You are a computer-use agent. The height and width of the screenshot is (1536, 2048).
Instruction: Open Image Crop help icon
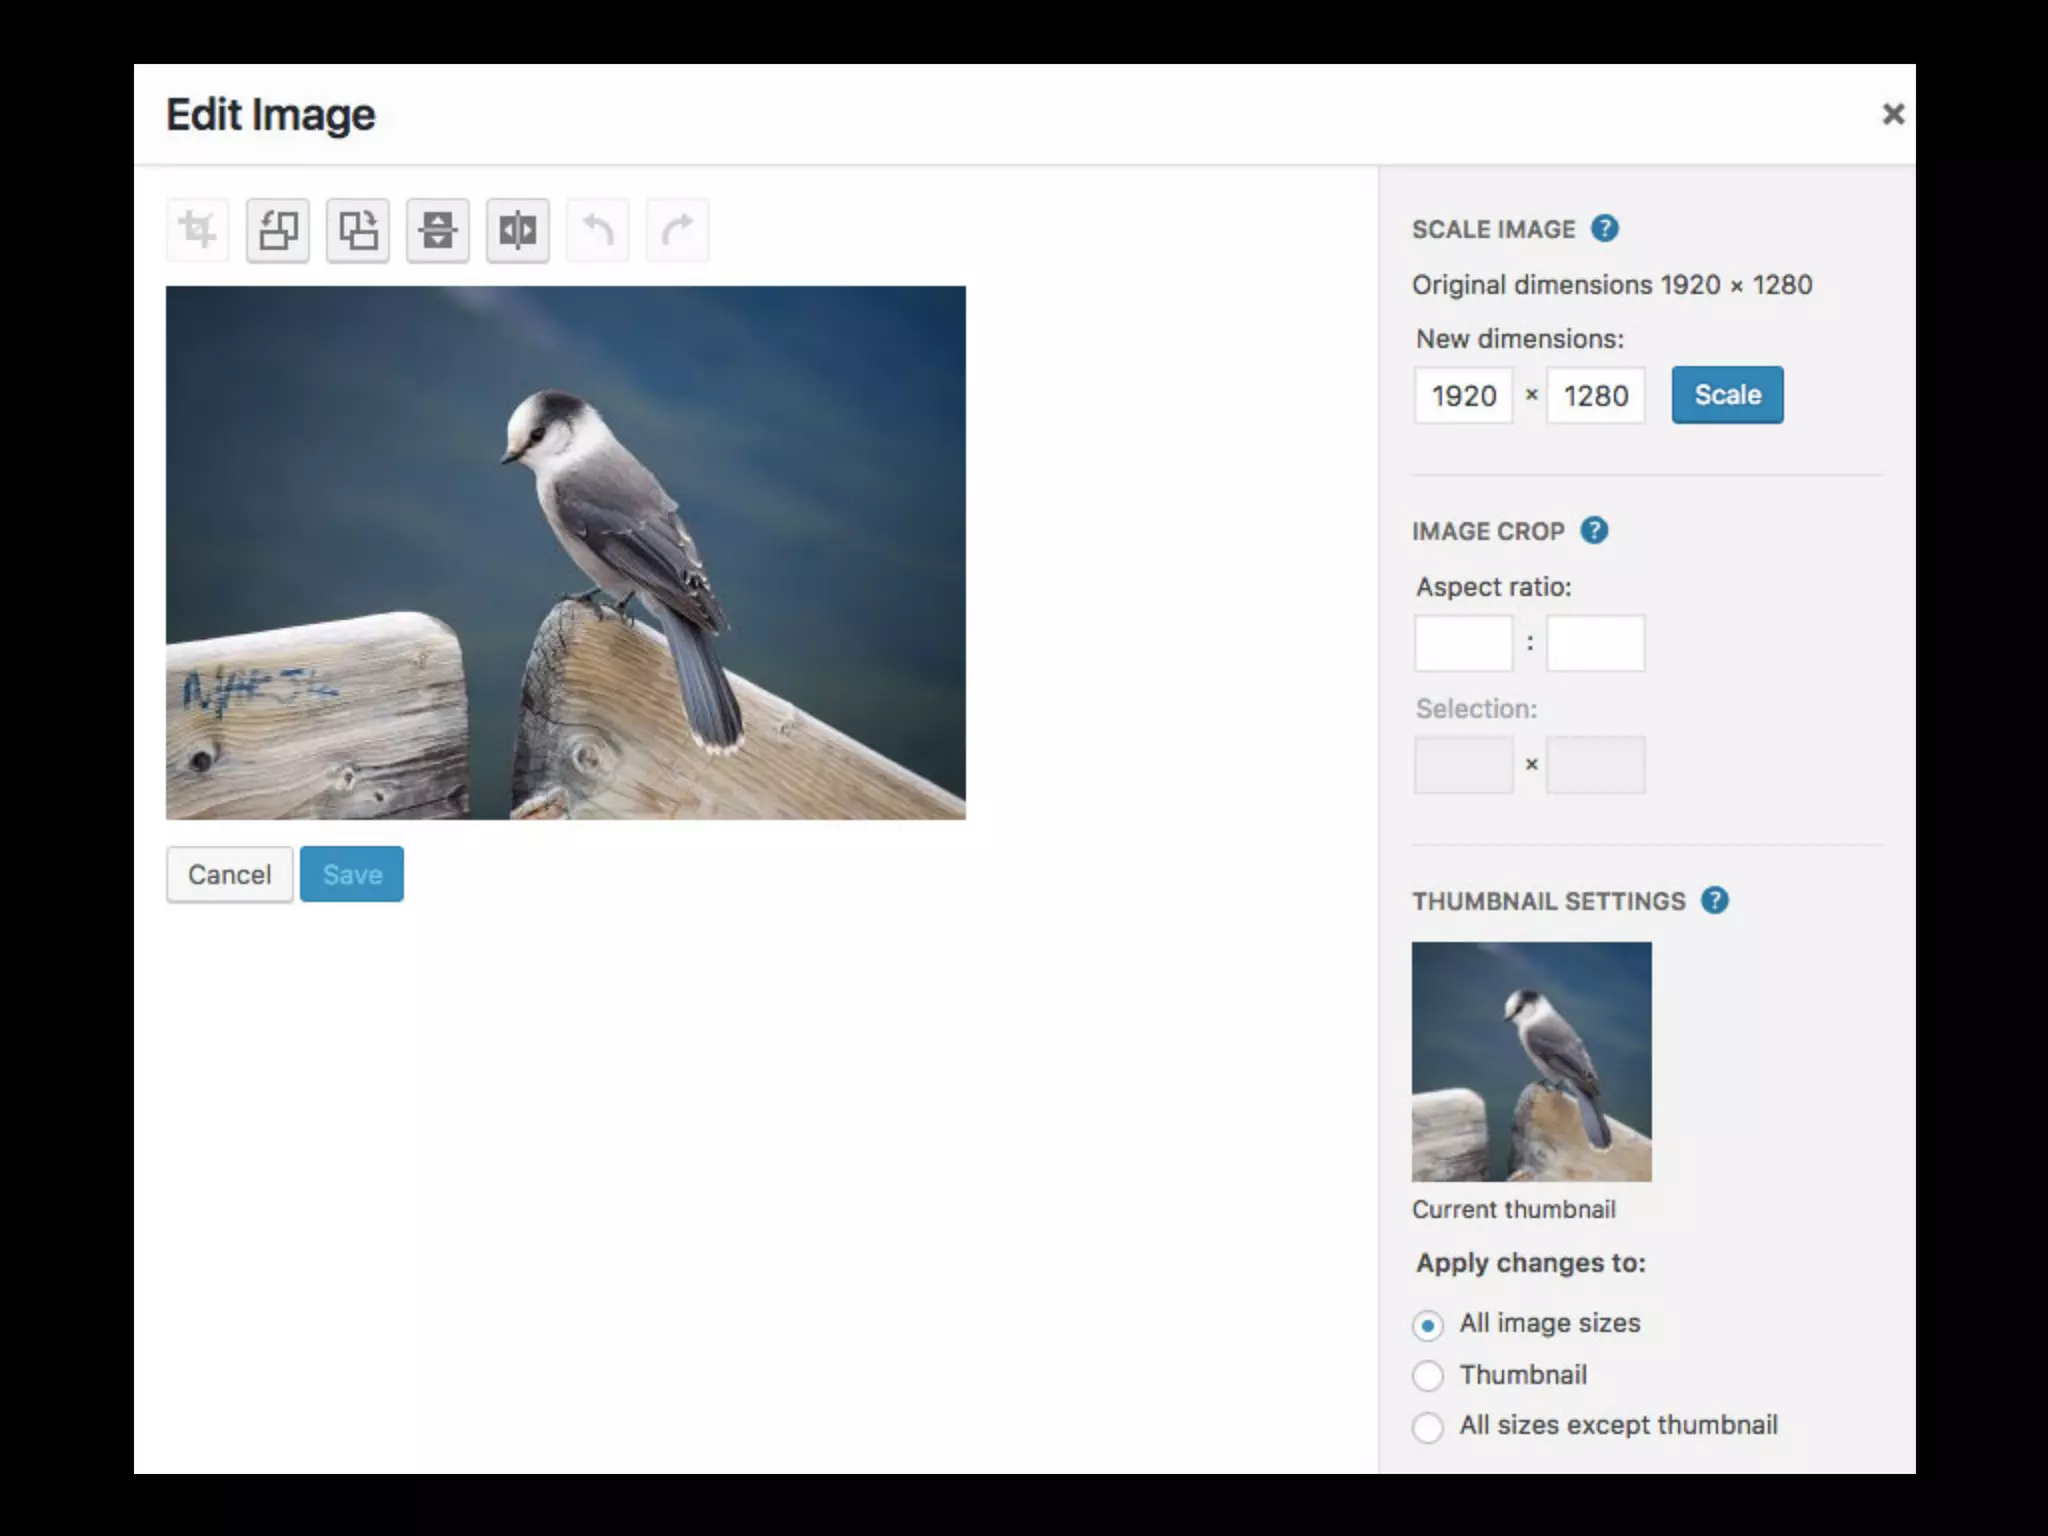coord(1594,530)
